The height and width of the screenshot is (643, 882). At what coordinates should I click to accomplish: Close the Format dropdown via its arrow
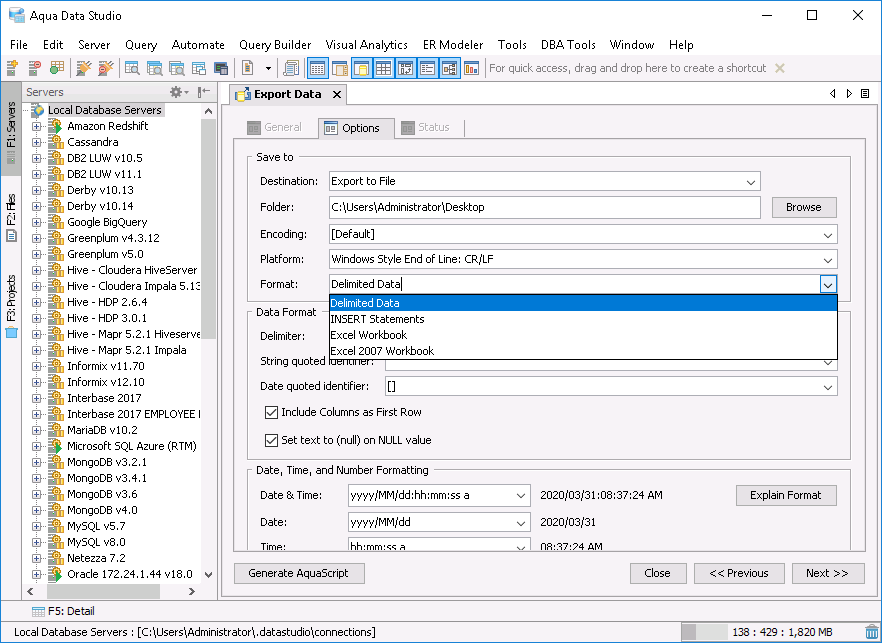pyautogui.click(x=827, y=285)
